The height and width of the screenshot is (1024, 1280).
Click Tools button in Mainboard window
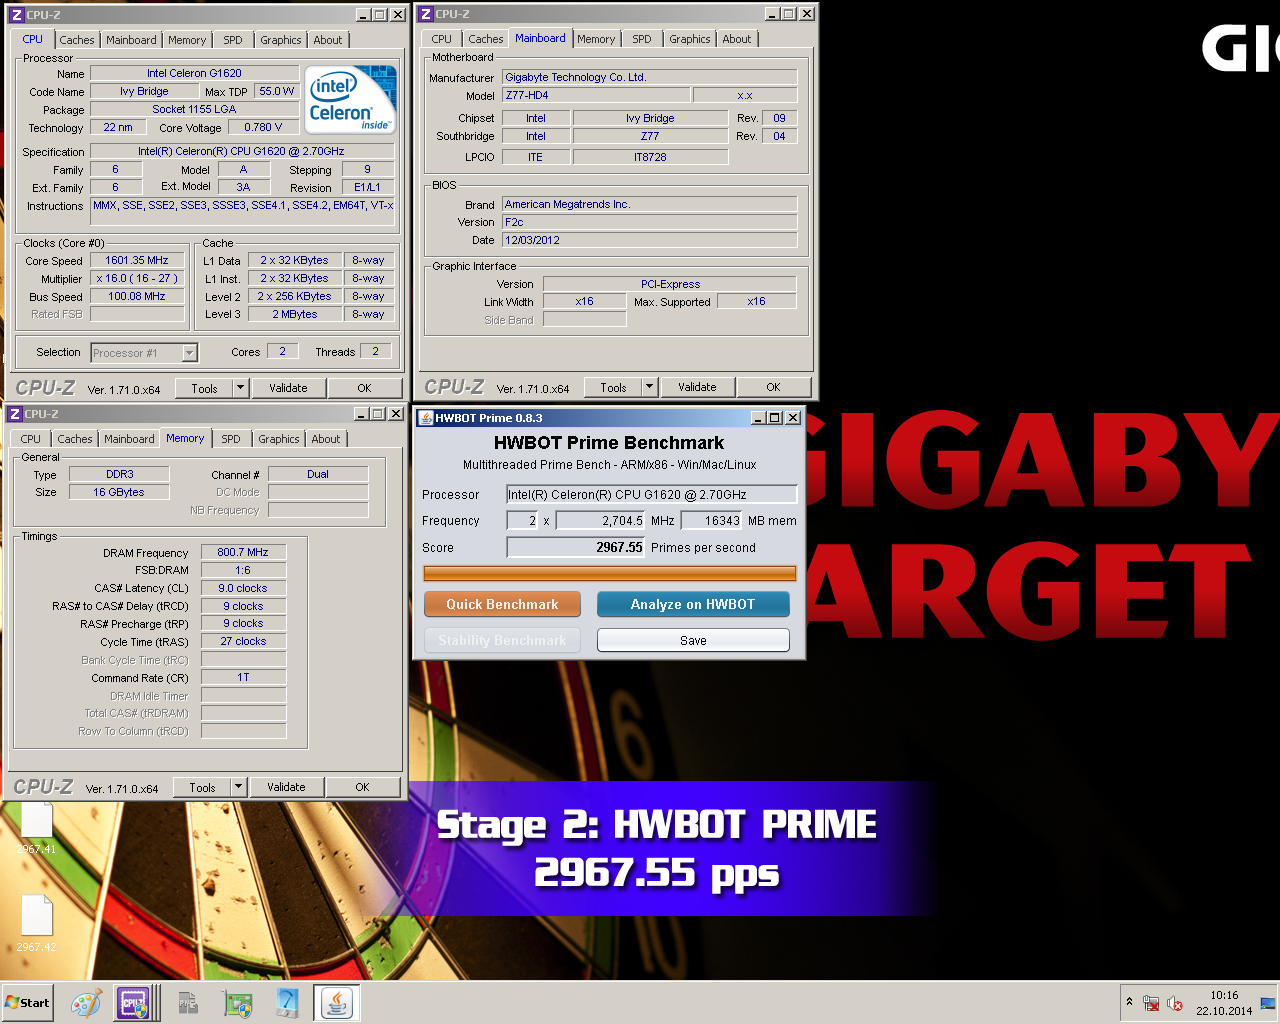tap(613, 387)
